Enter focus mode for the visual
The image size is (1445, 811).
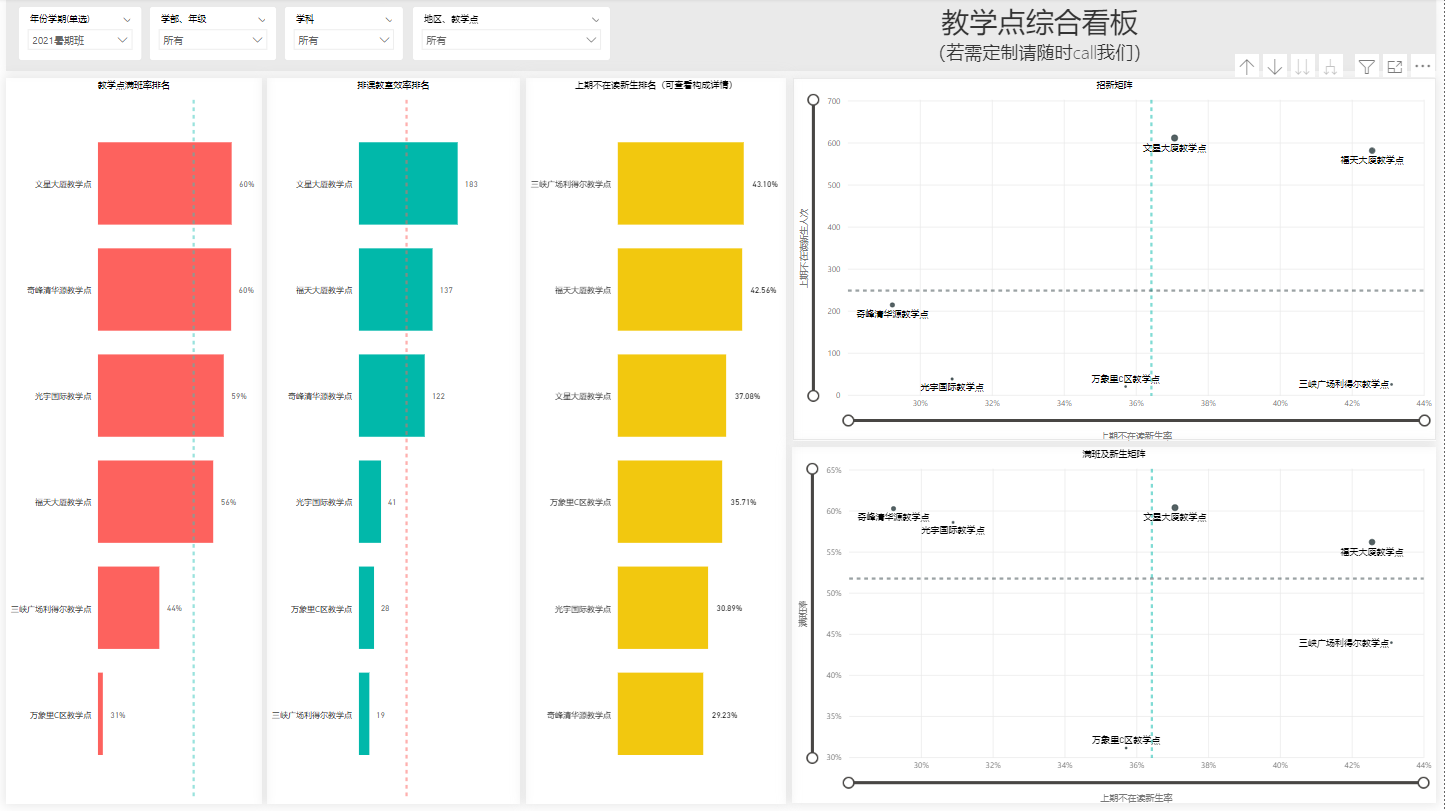click(1394, 67)
